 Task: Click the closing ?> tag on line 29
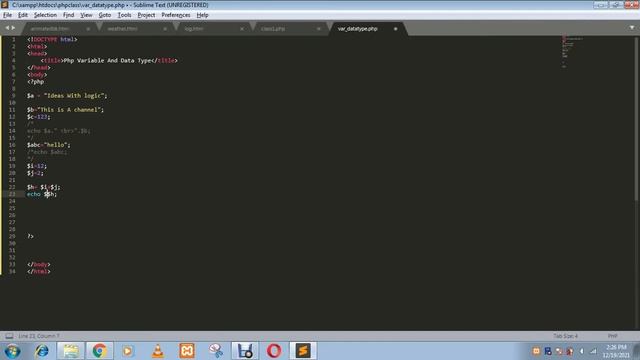(x=30, y=236)
